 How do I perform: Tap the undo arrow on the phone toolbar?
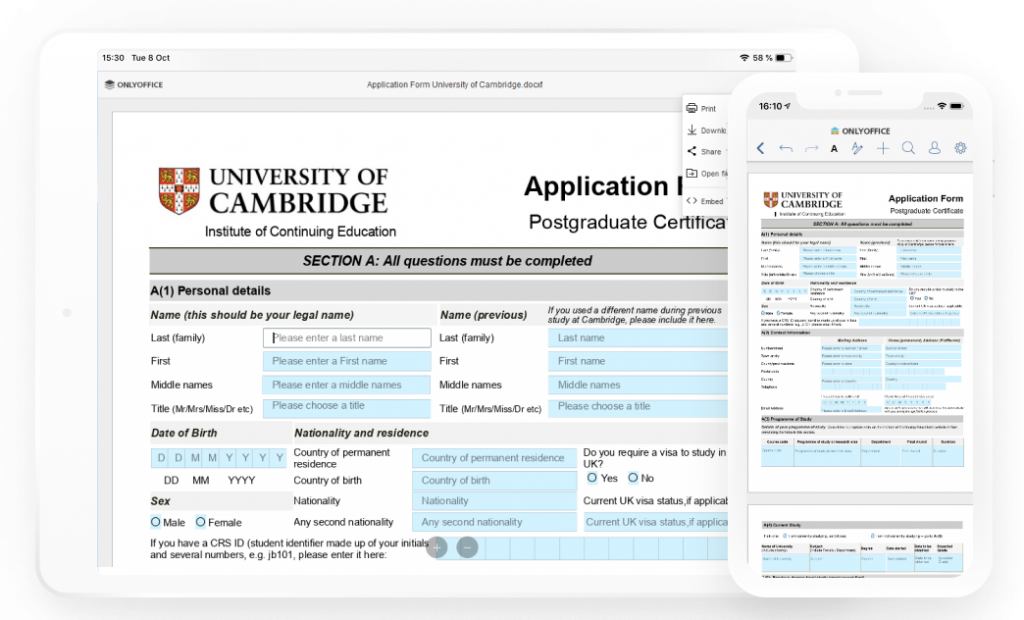pos(785,148)
